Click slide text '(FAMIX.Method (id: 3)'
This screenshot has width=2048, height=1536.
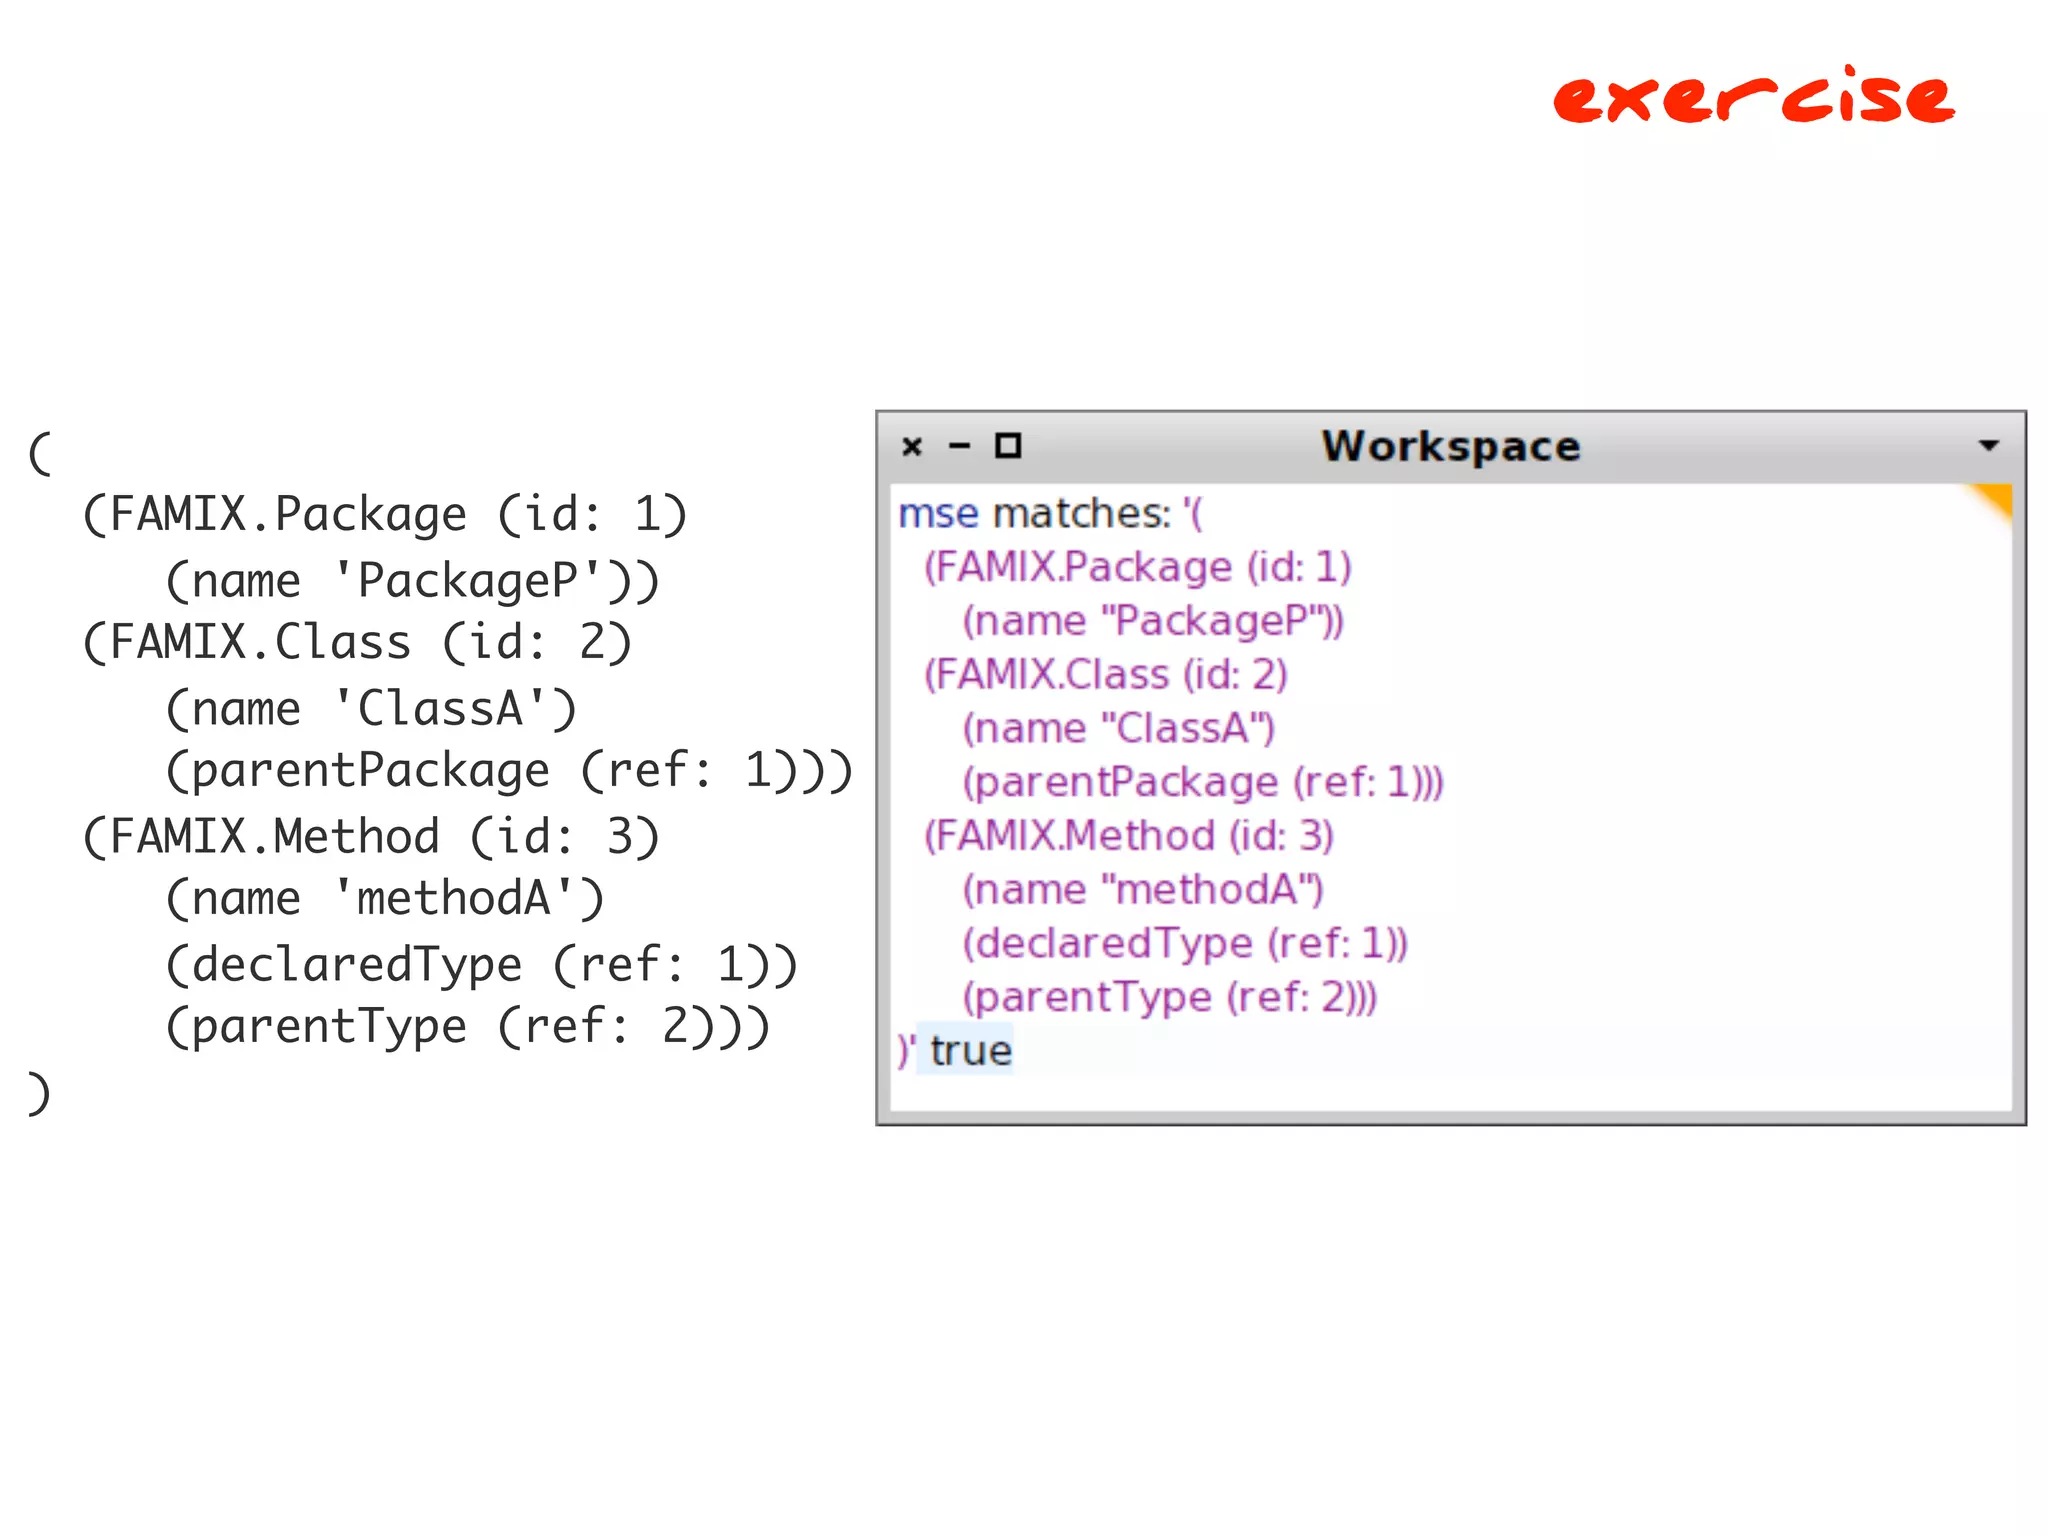[x=371, y=837]
